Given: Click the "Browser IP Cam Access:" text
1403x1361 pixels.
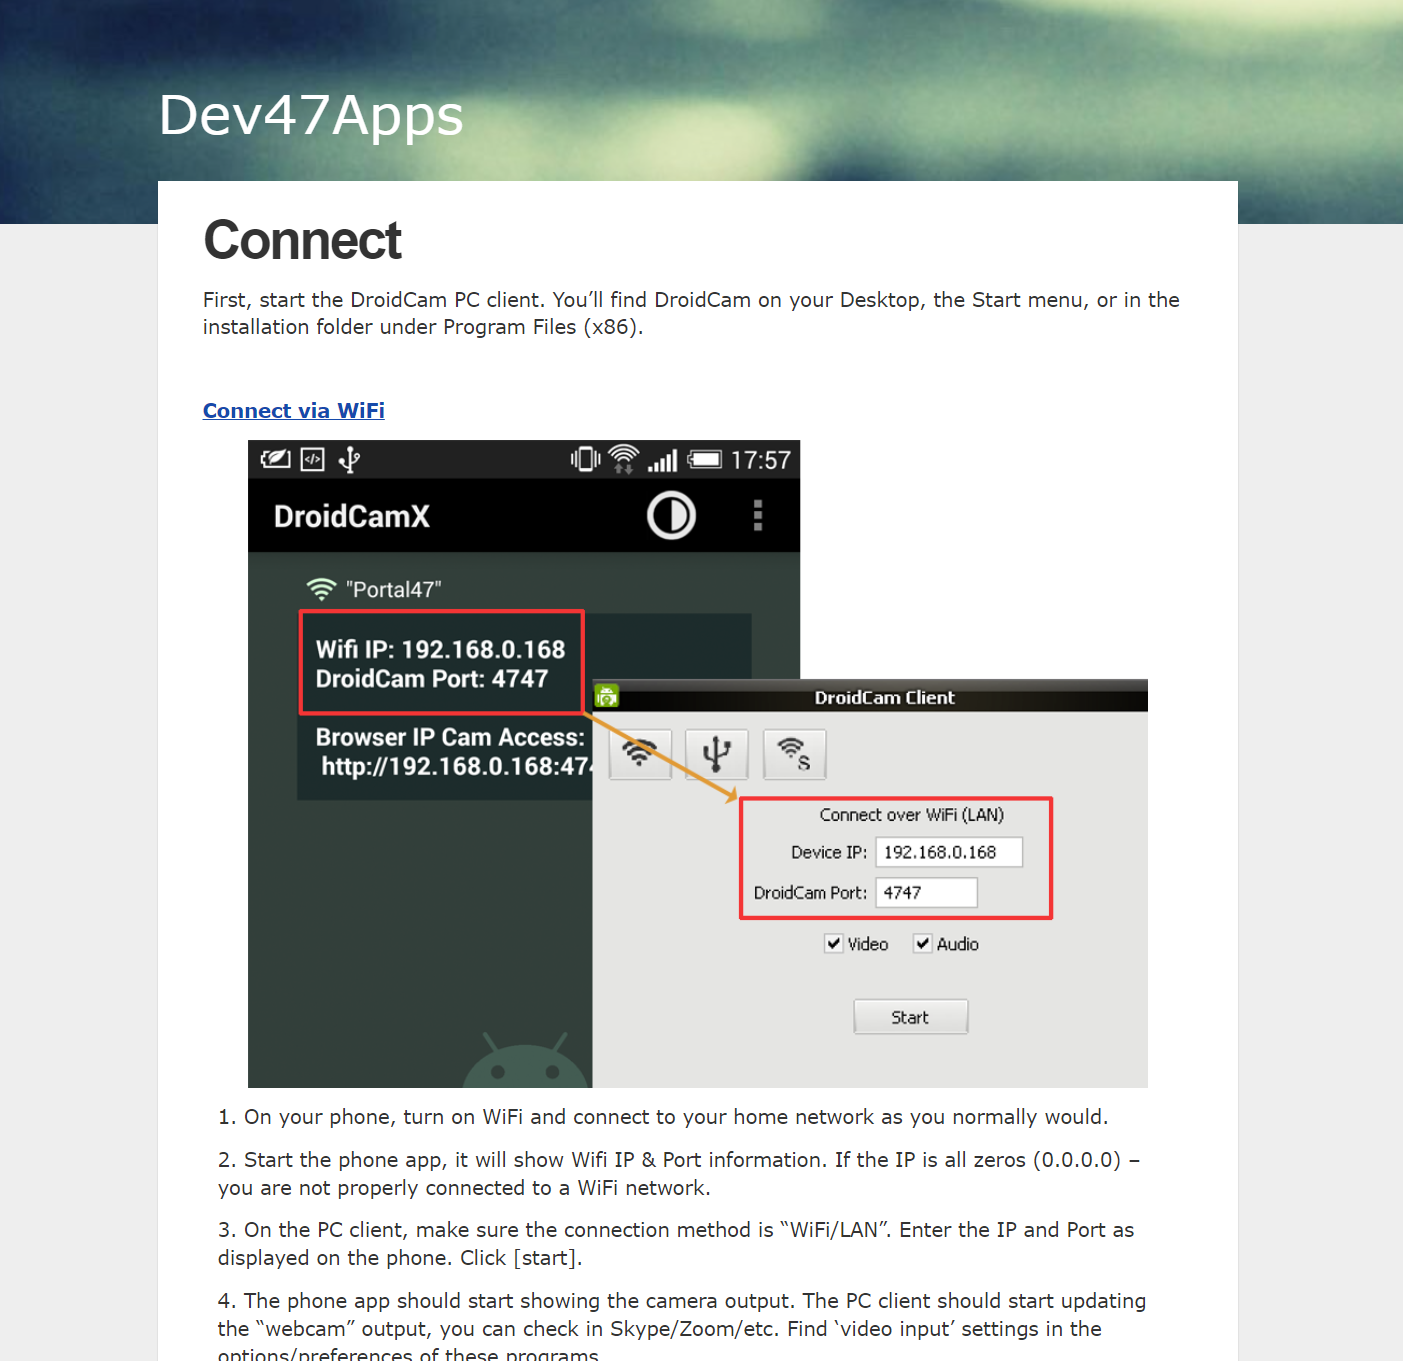Looking at the screenshot, I should (450, 737).
